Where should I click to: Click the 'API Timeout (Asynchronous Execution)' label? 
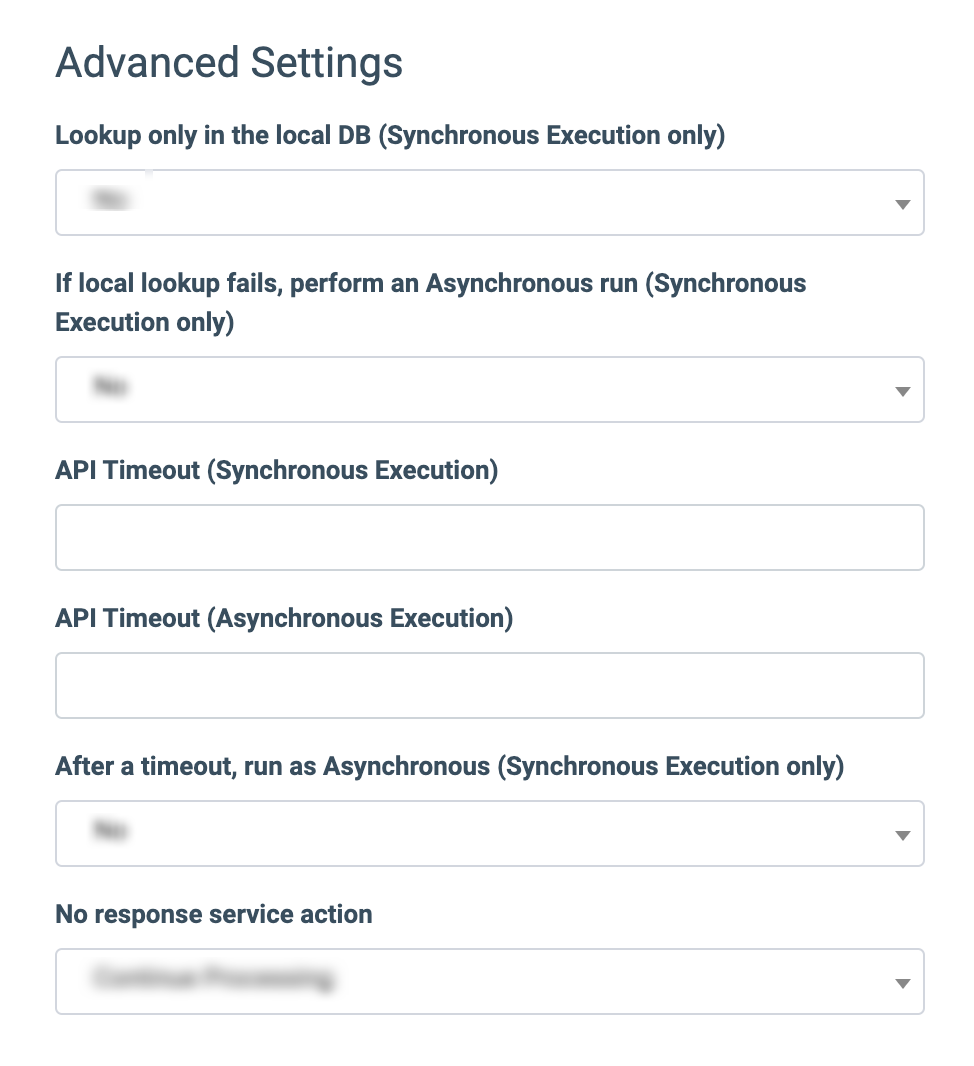coord(284,619)
